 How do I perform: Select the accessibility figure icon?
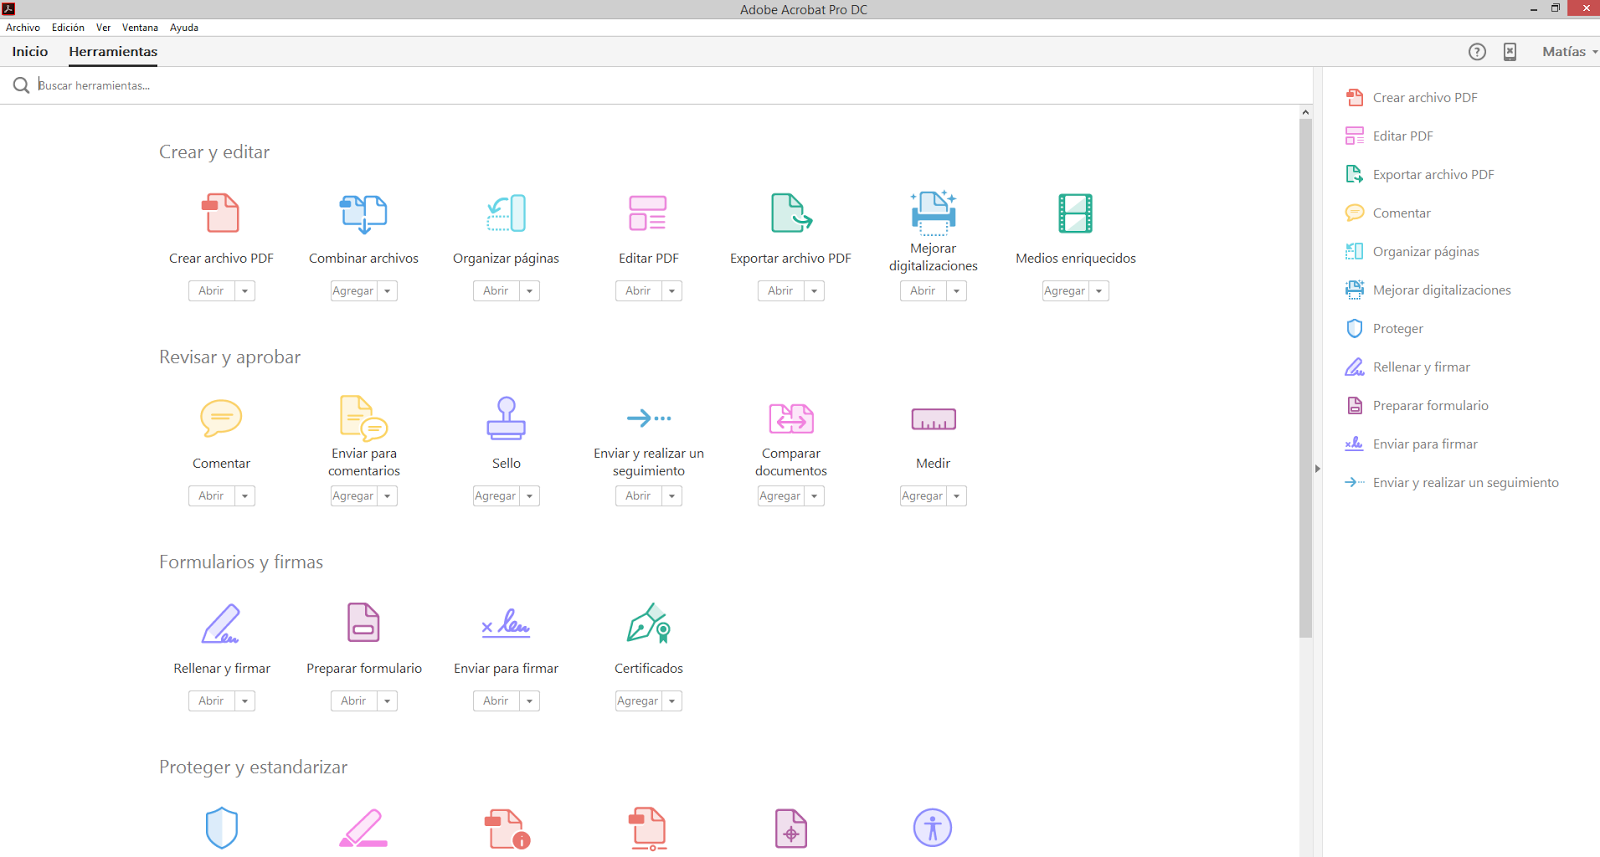pyautogui.click(x=933, y=828)
